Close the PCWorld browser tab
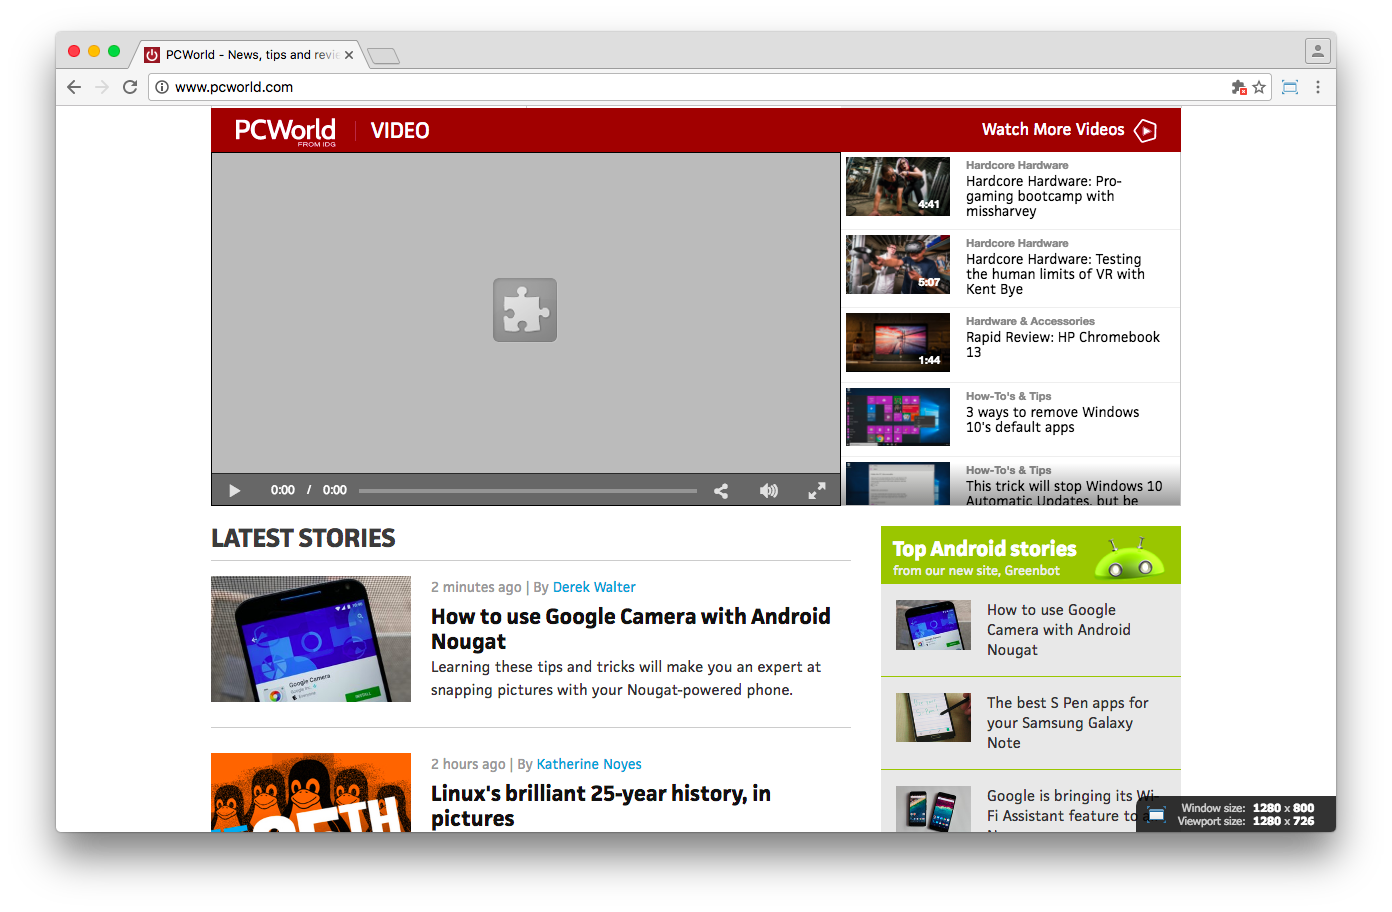The image size is (1392, 912). [349, 55]
